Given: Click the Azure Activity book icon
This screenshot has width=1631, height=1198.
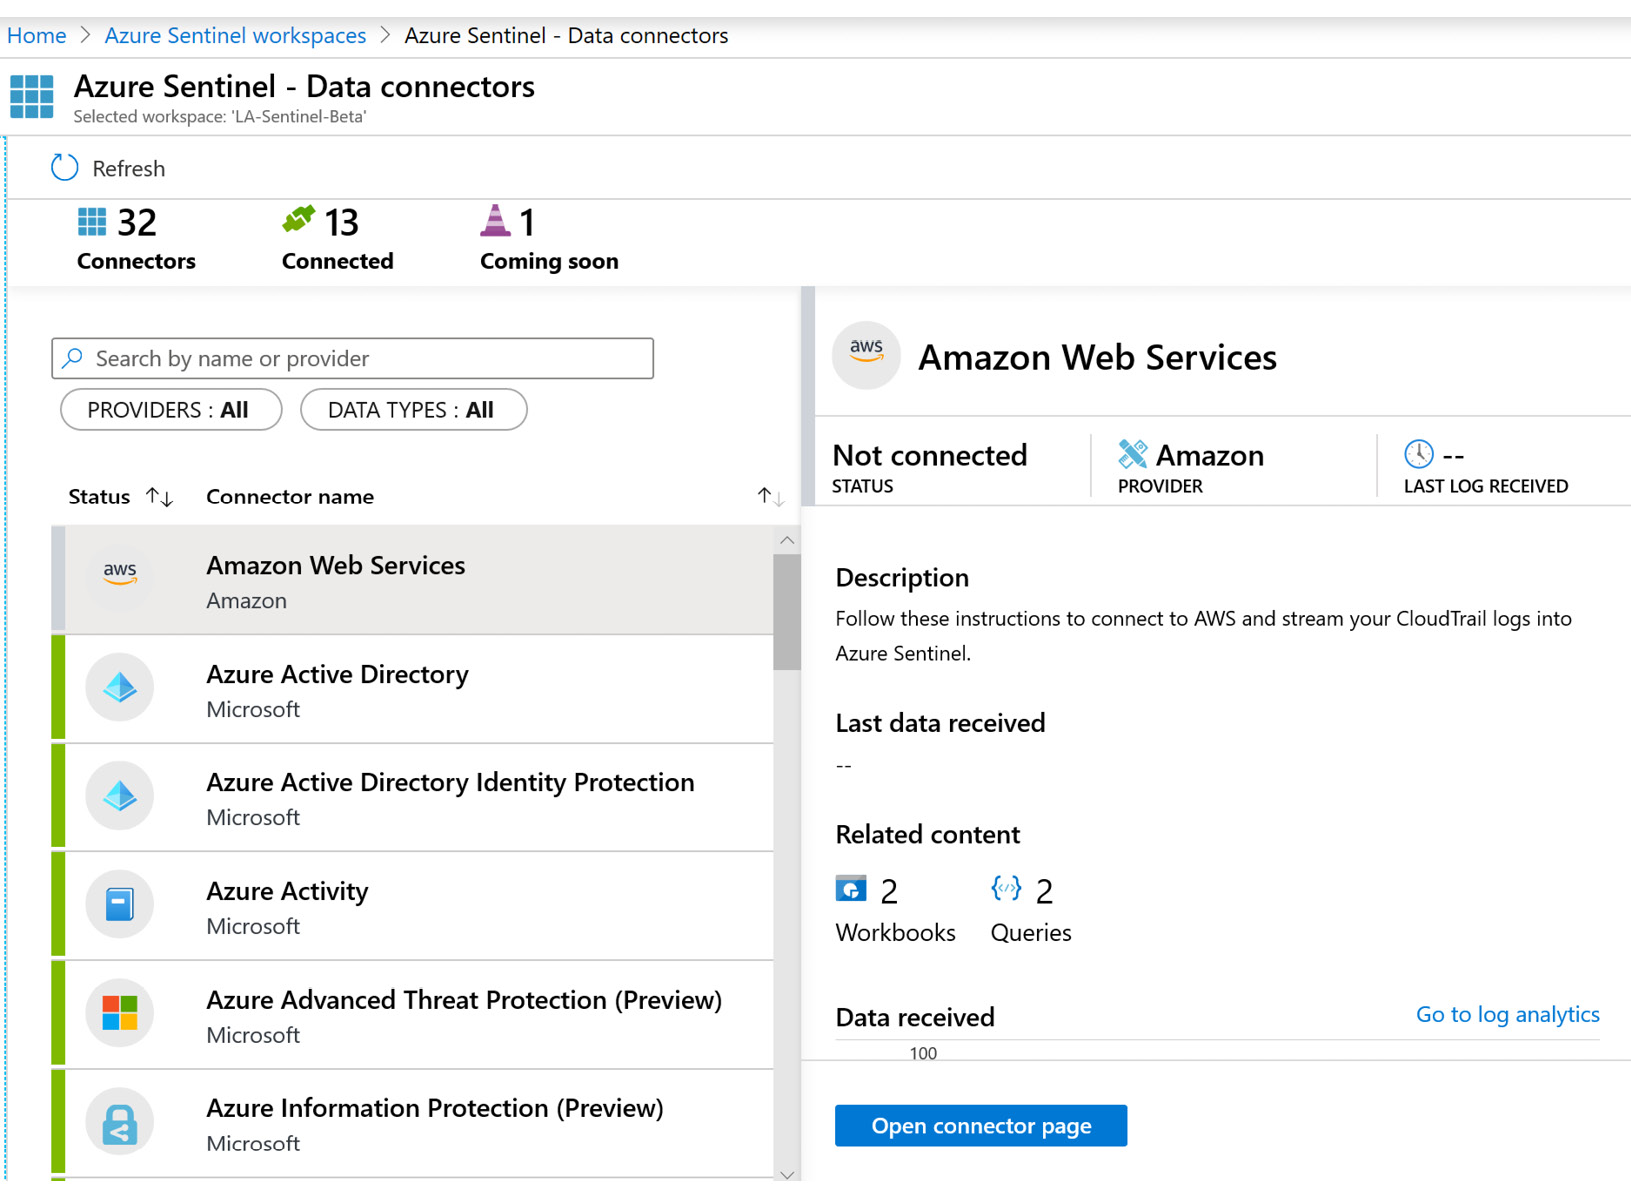Looking at the screenshot, I should (x=120, y=904).
